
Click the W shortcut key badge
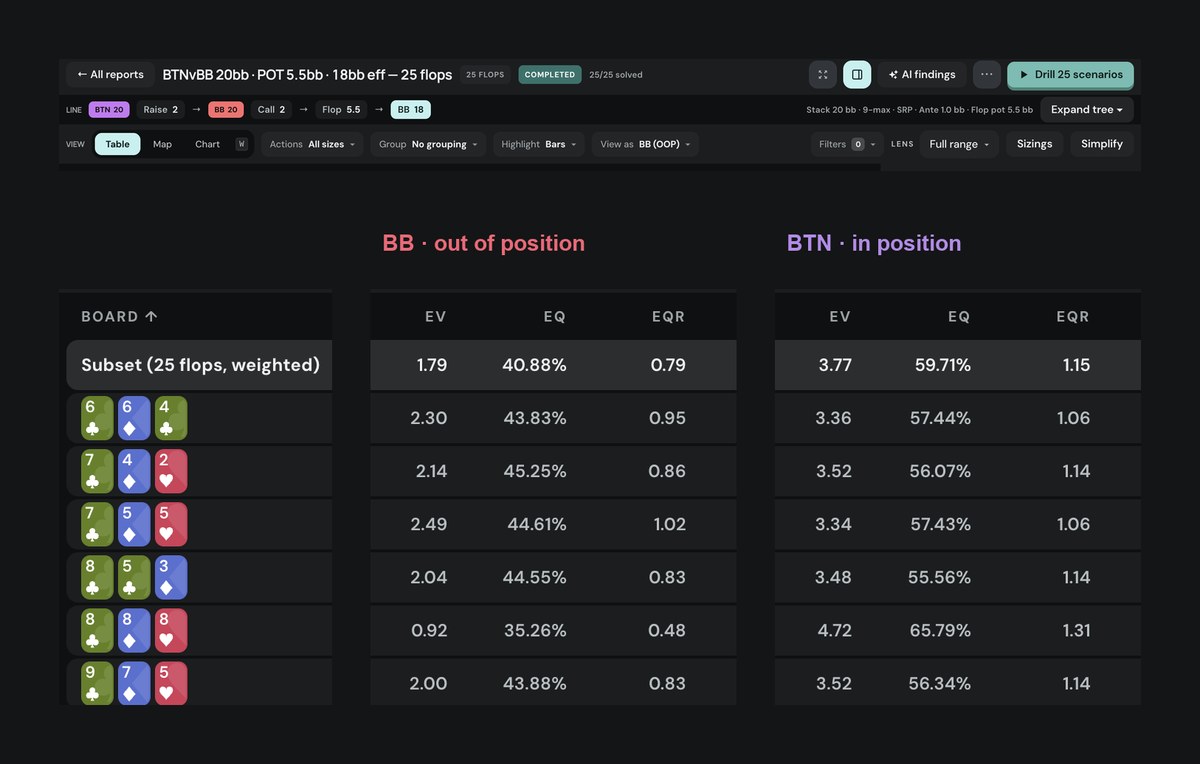coord(241,144)
